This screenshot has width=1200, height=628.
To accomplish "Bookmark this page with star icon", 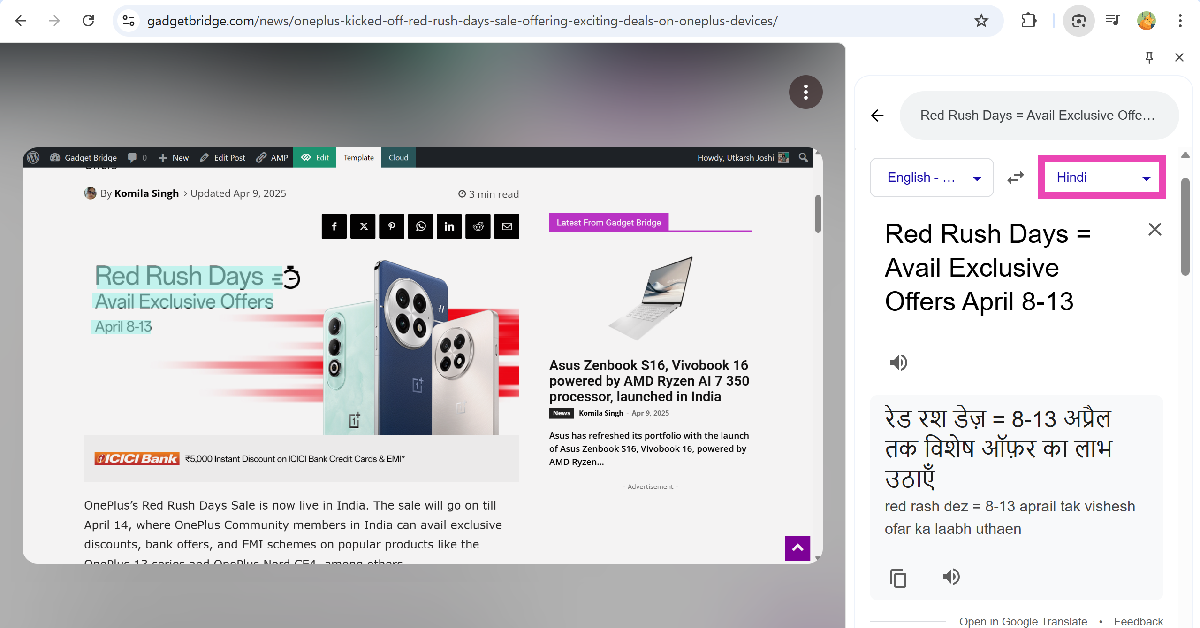I will (981, 20).
